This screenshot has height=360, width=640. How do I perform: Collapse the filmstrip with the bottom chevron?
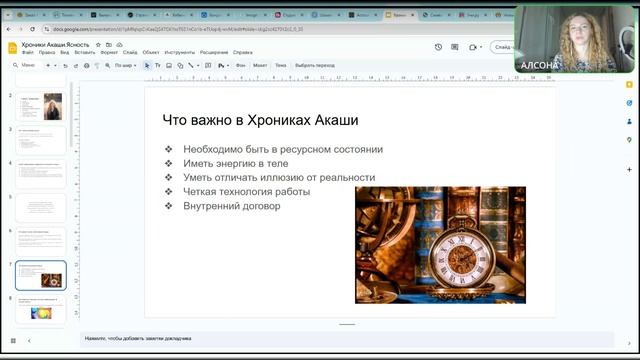tap(29, 340)
